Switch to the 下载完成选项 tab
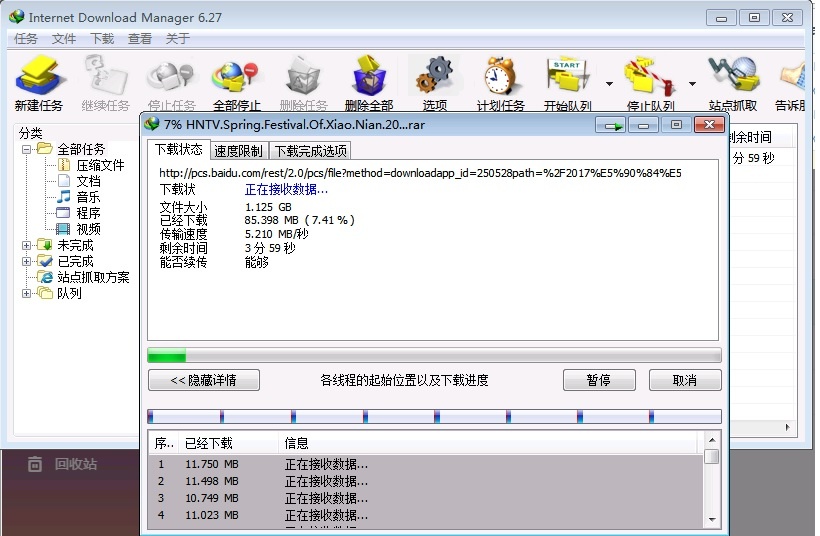This screenshot has height=536, width=820. [x=311, y=151]
